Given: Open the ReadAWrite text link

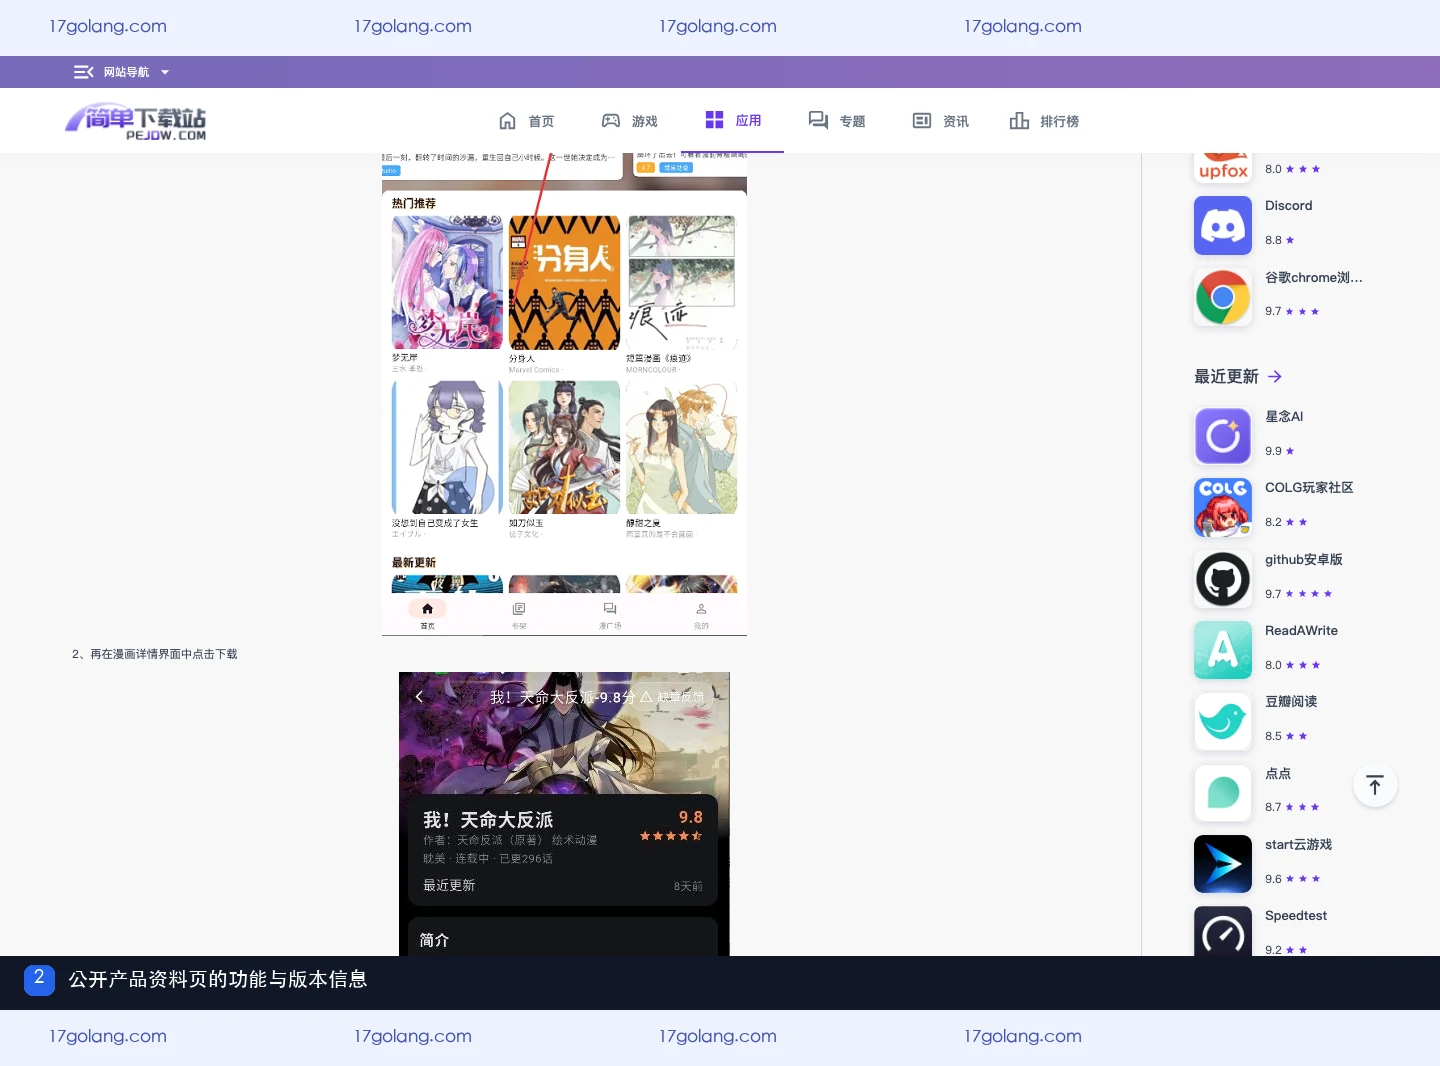Looking at the screenshot, I should [x=1301, y=631].
